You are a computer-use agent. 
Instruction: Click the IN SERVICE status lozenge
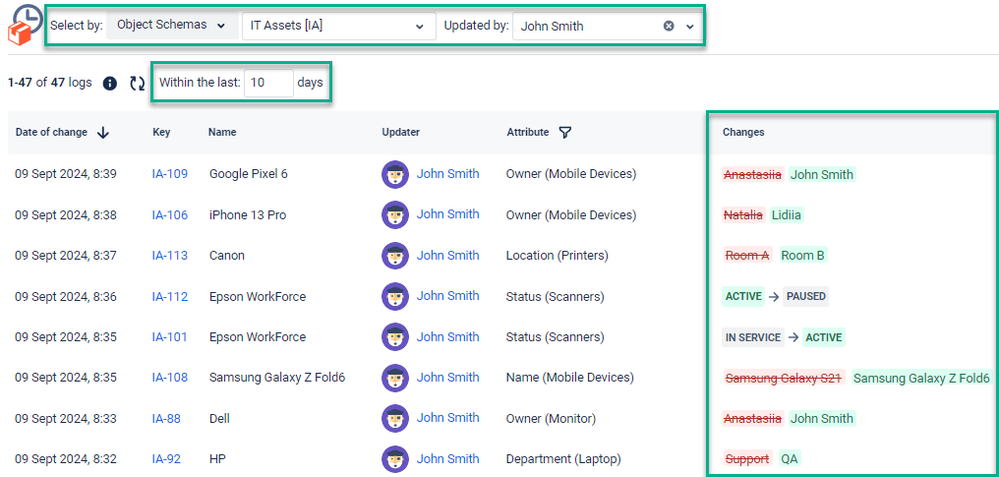pyautogui.click(x=752, y=337)
